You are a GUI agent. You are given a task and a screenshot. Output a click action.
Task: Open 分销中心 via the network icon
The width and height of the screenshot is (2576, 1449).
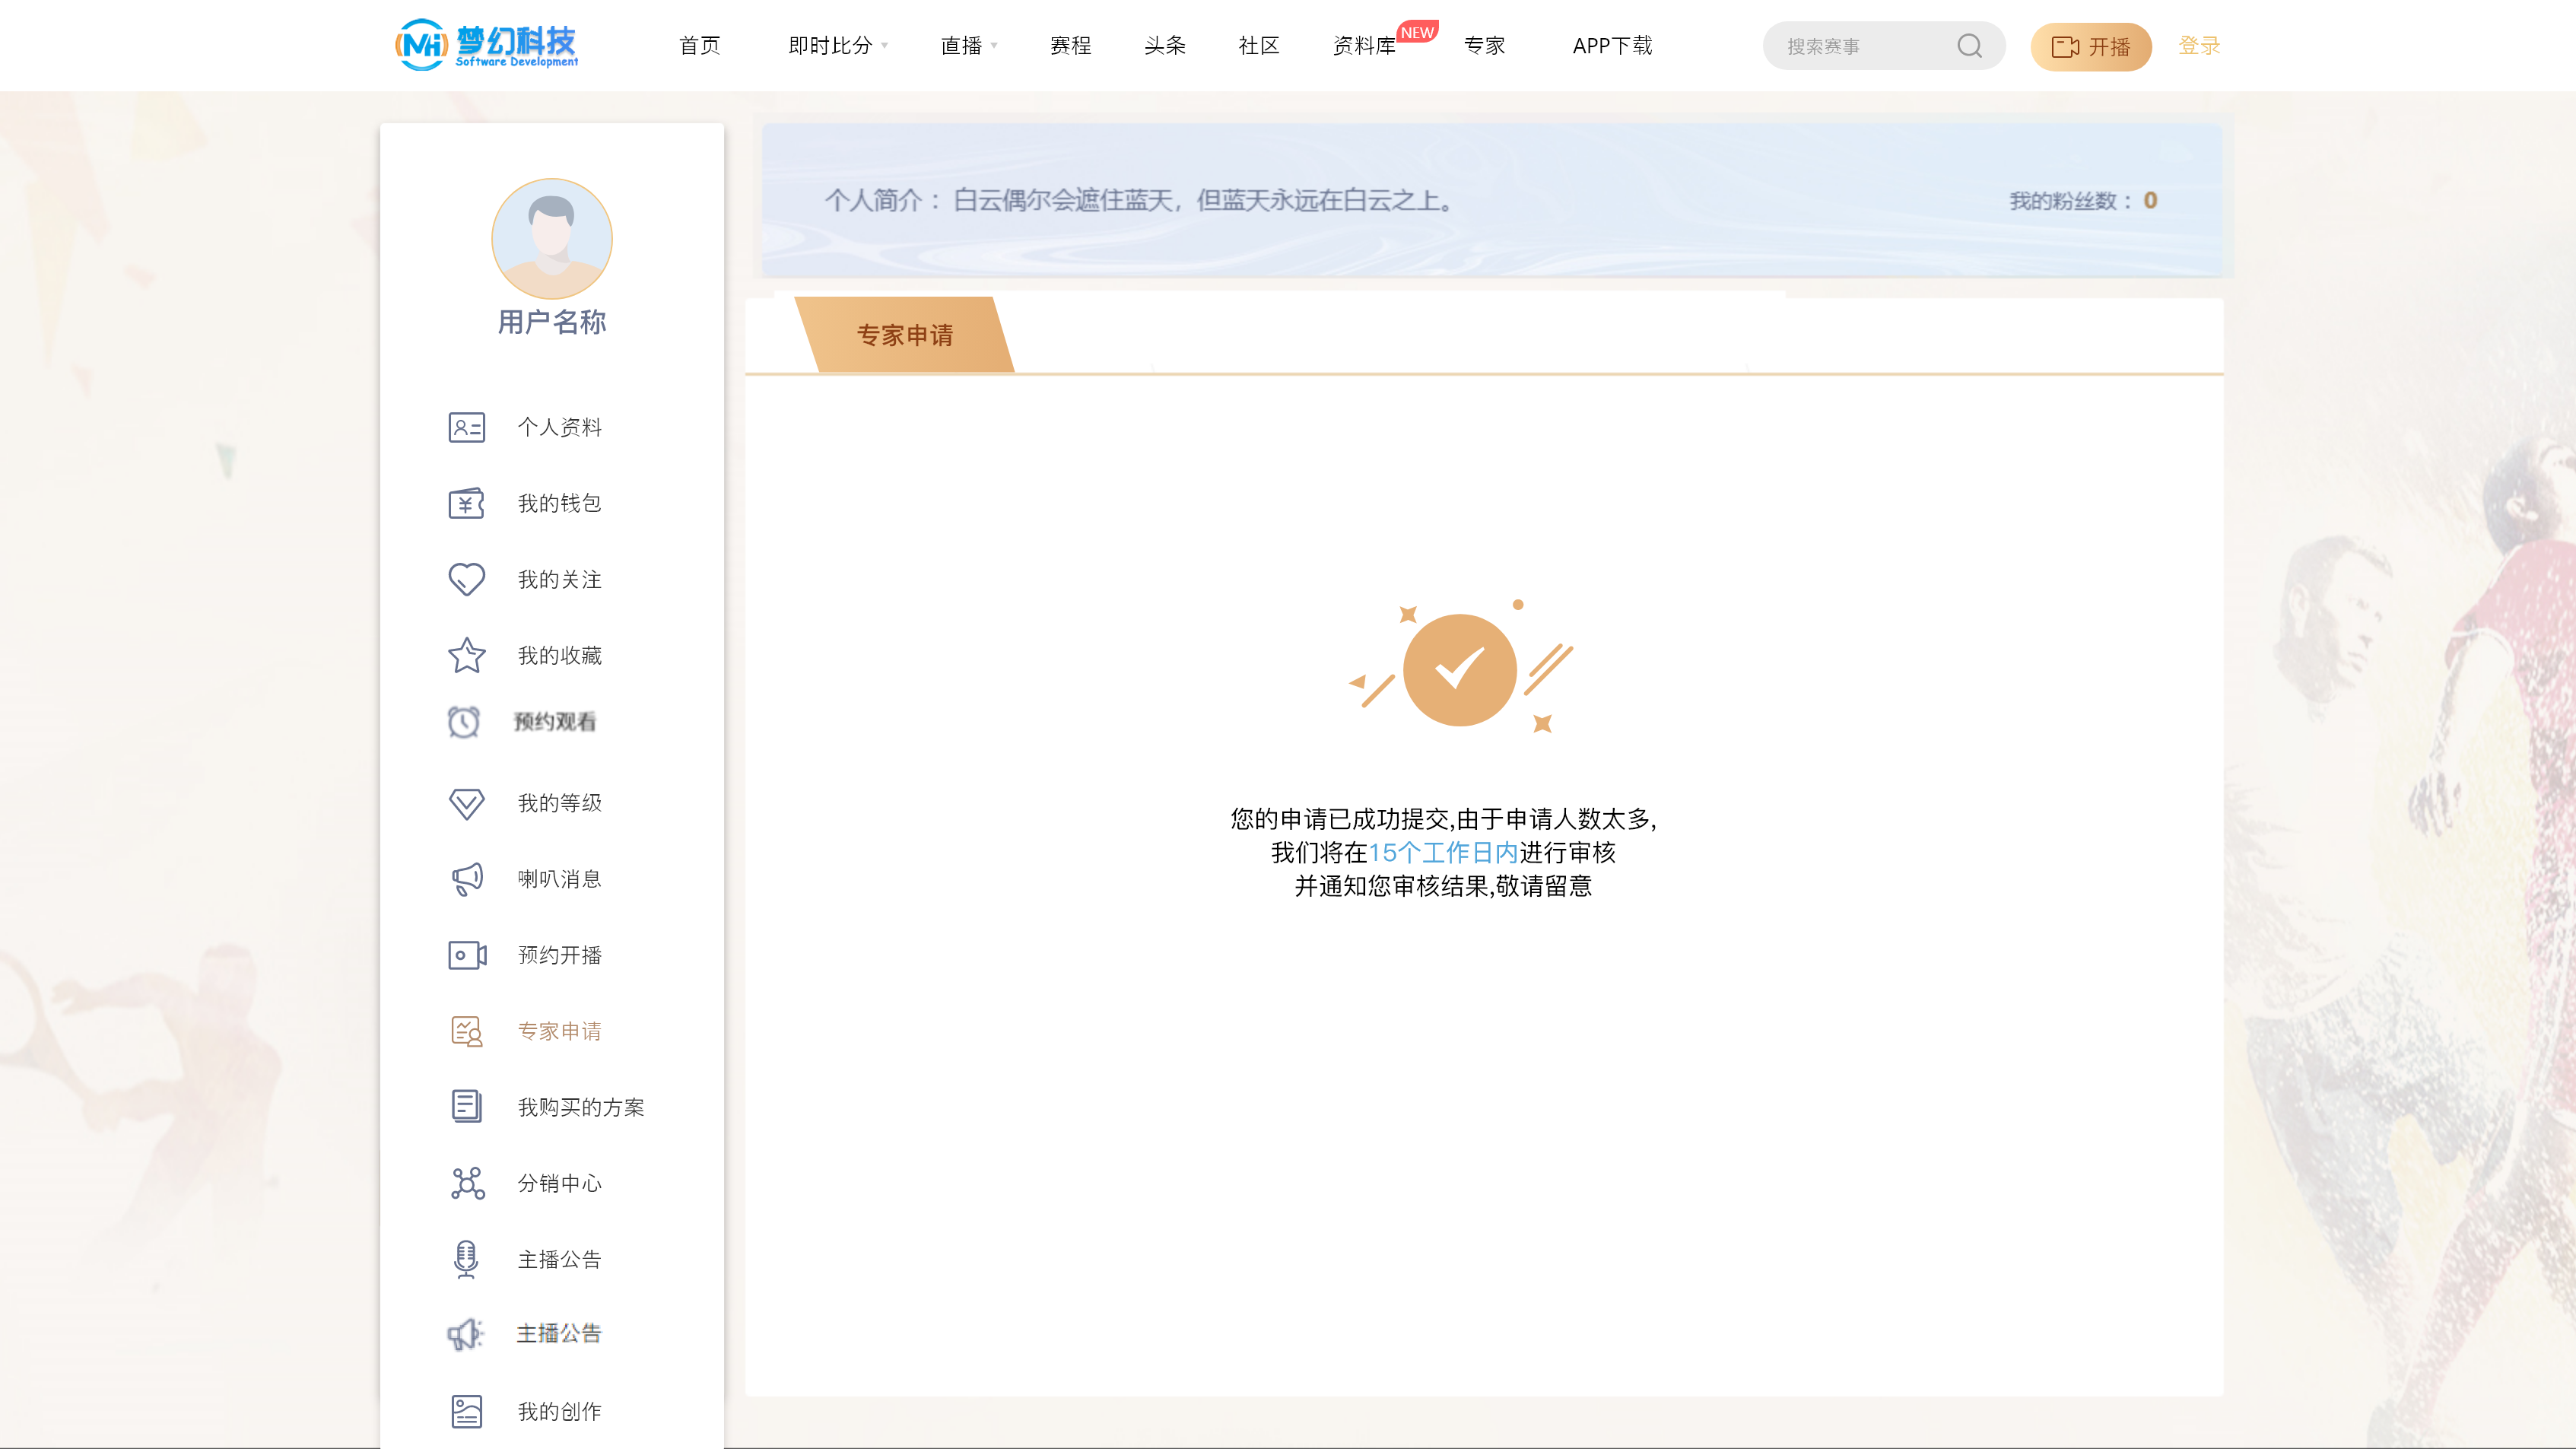click(x=466, y=1183)
